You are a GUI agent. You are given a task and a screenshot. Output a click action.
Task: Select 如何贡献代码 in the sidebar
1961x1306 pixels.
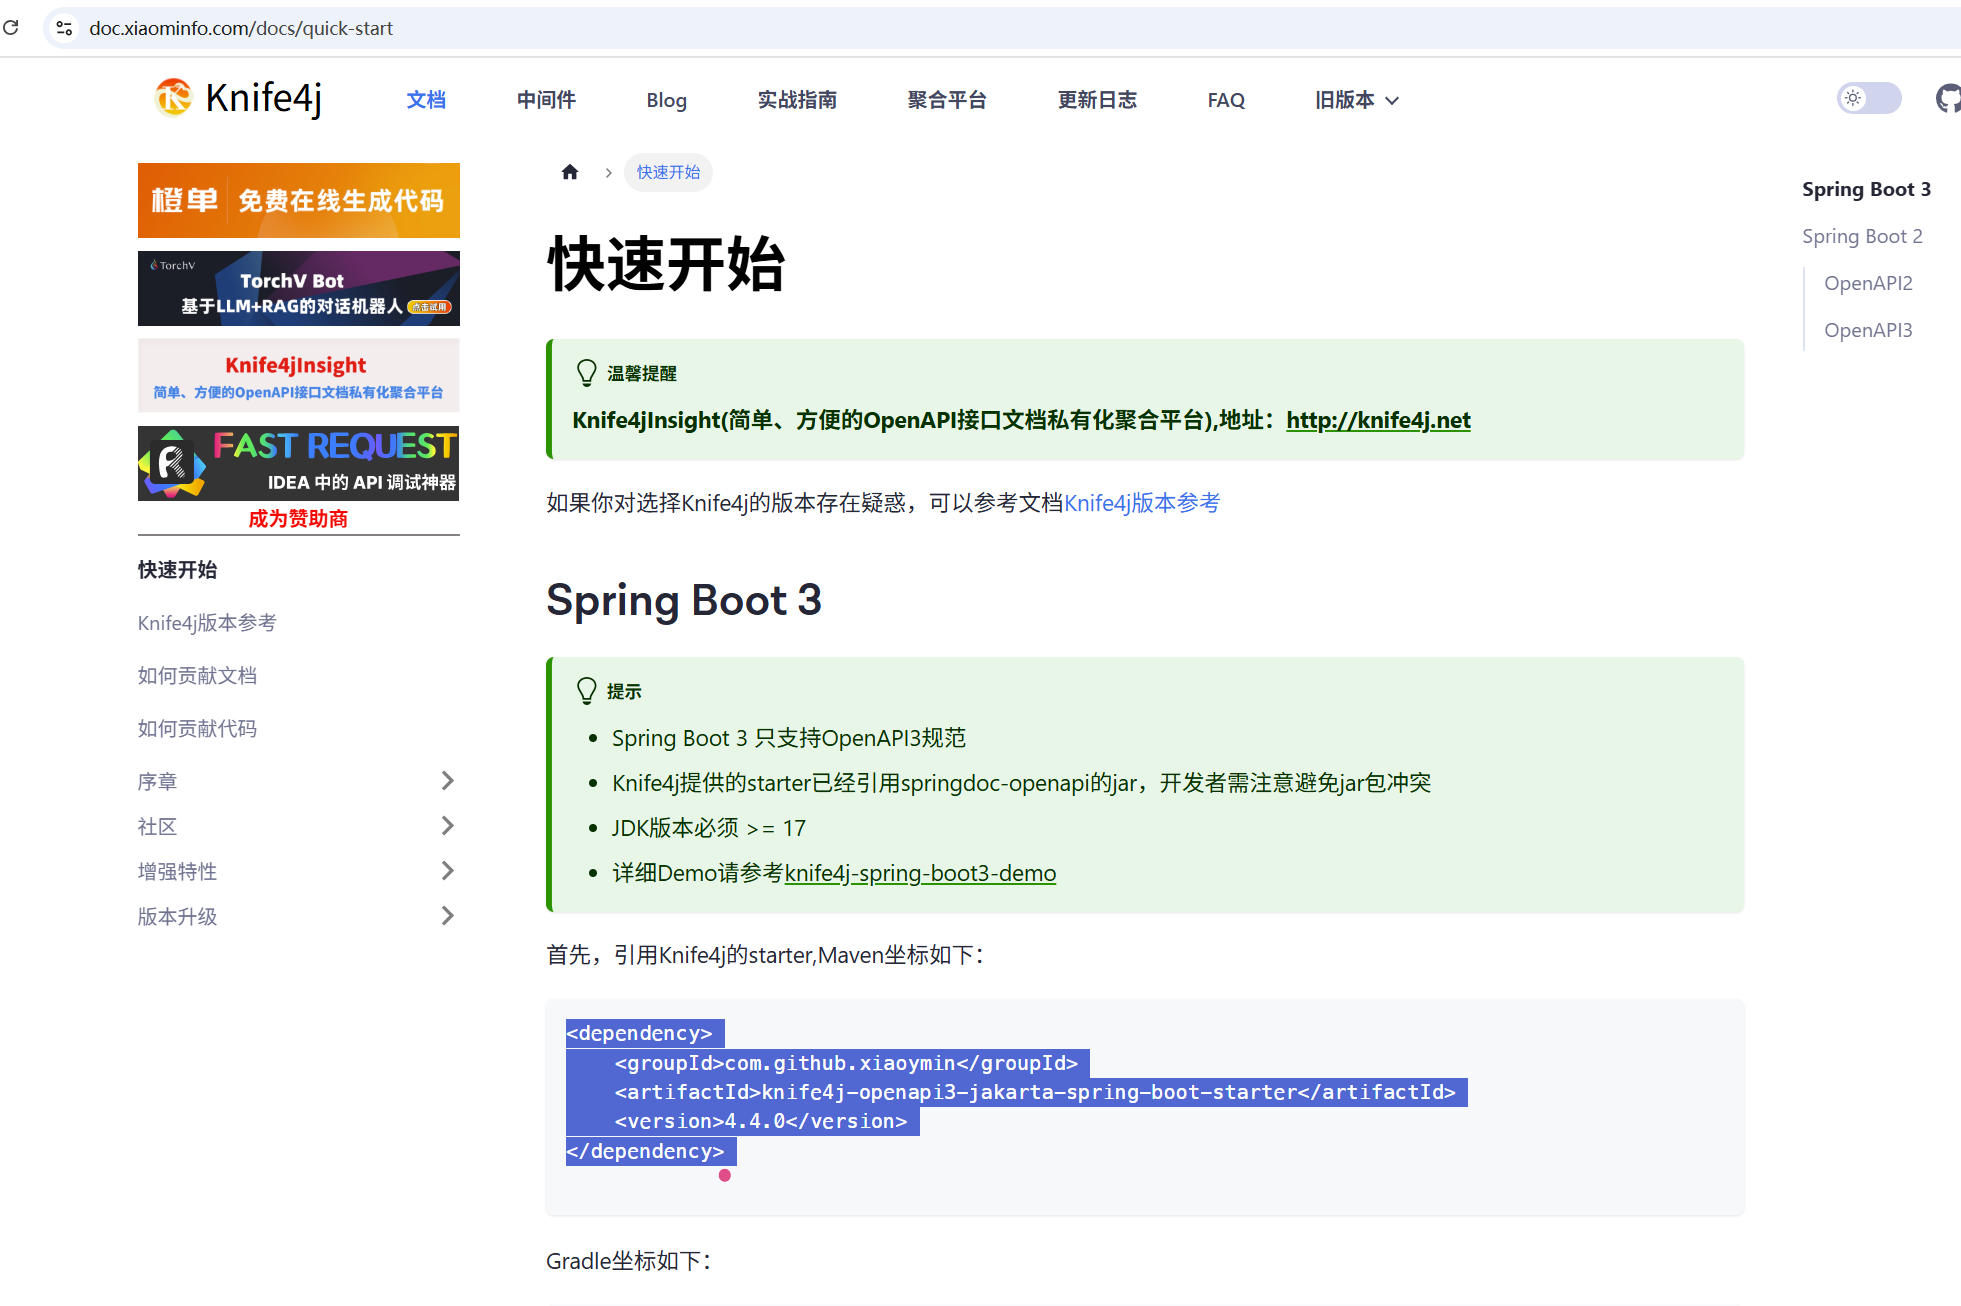tap(197, 729)
